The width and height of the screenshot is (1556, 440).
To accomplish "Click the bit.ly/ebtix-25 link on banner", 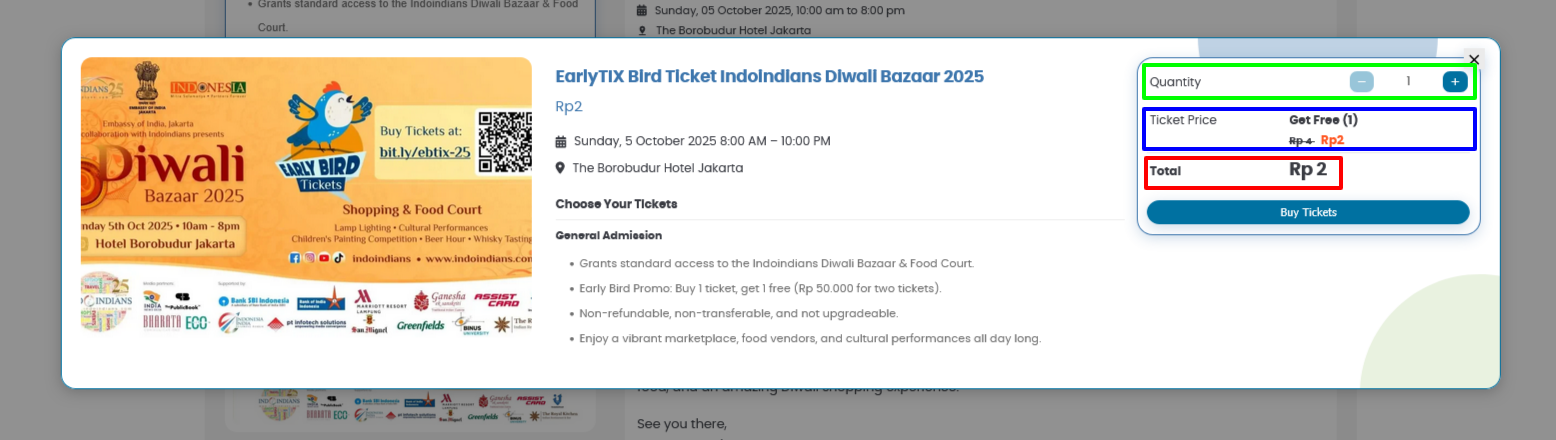I will coord(424,152).
